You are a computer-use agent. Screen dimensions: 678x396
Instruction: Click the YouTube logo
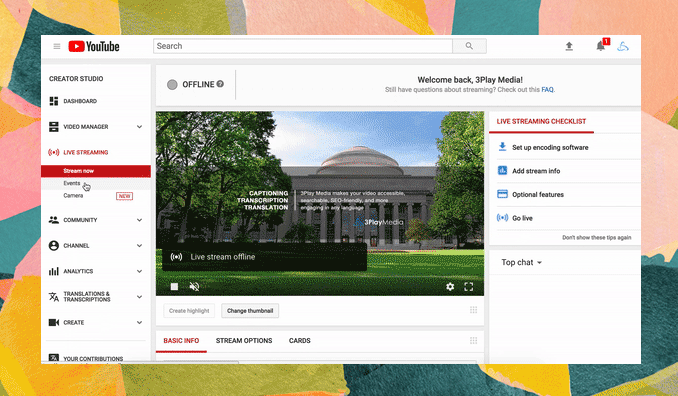94,46
